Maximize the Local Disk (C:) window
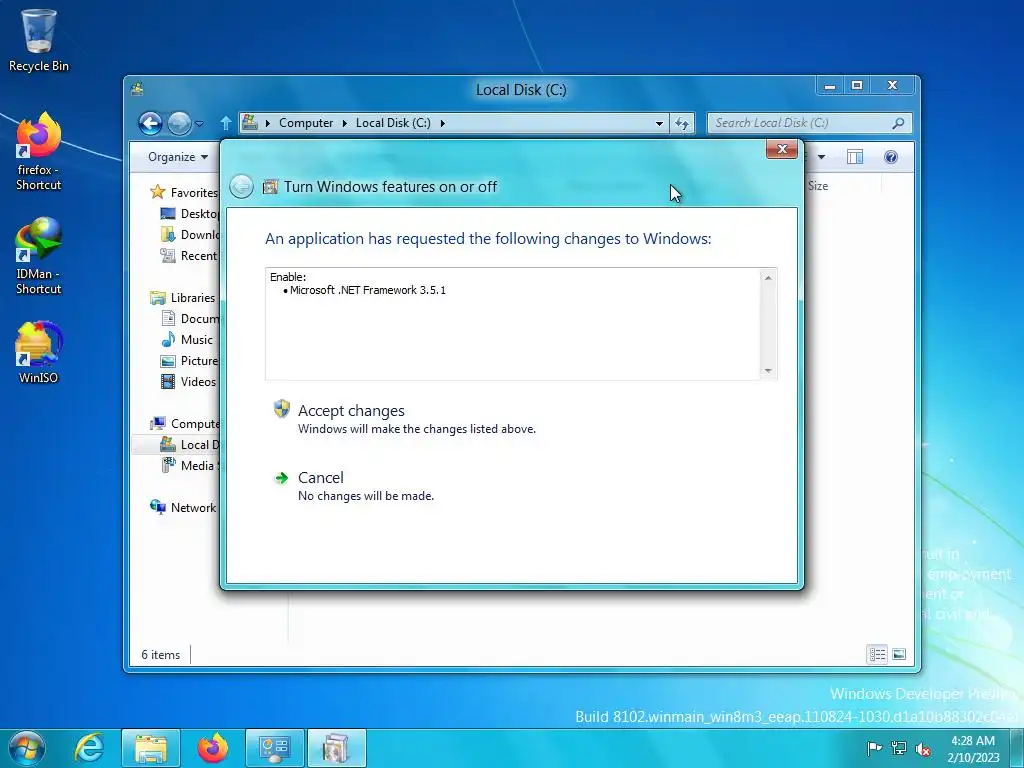Screen dimensions: 1024x768 (857, 86)
